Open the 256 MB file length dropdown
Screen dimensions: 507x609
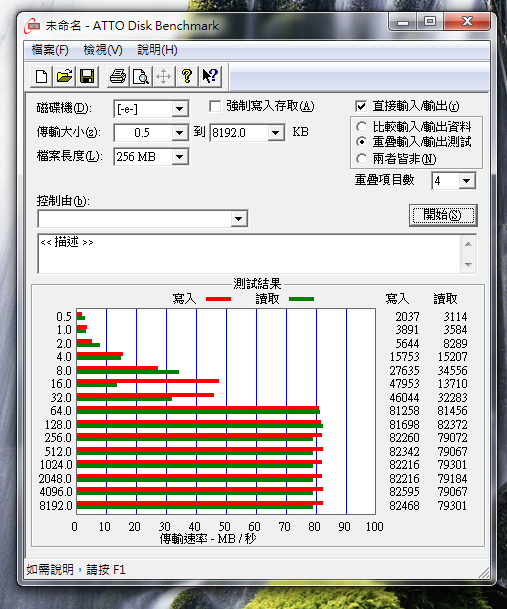point(180,157)
